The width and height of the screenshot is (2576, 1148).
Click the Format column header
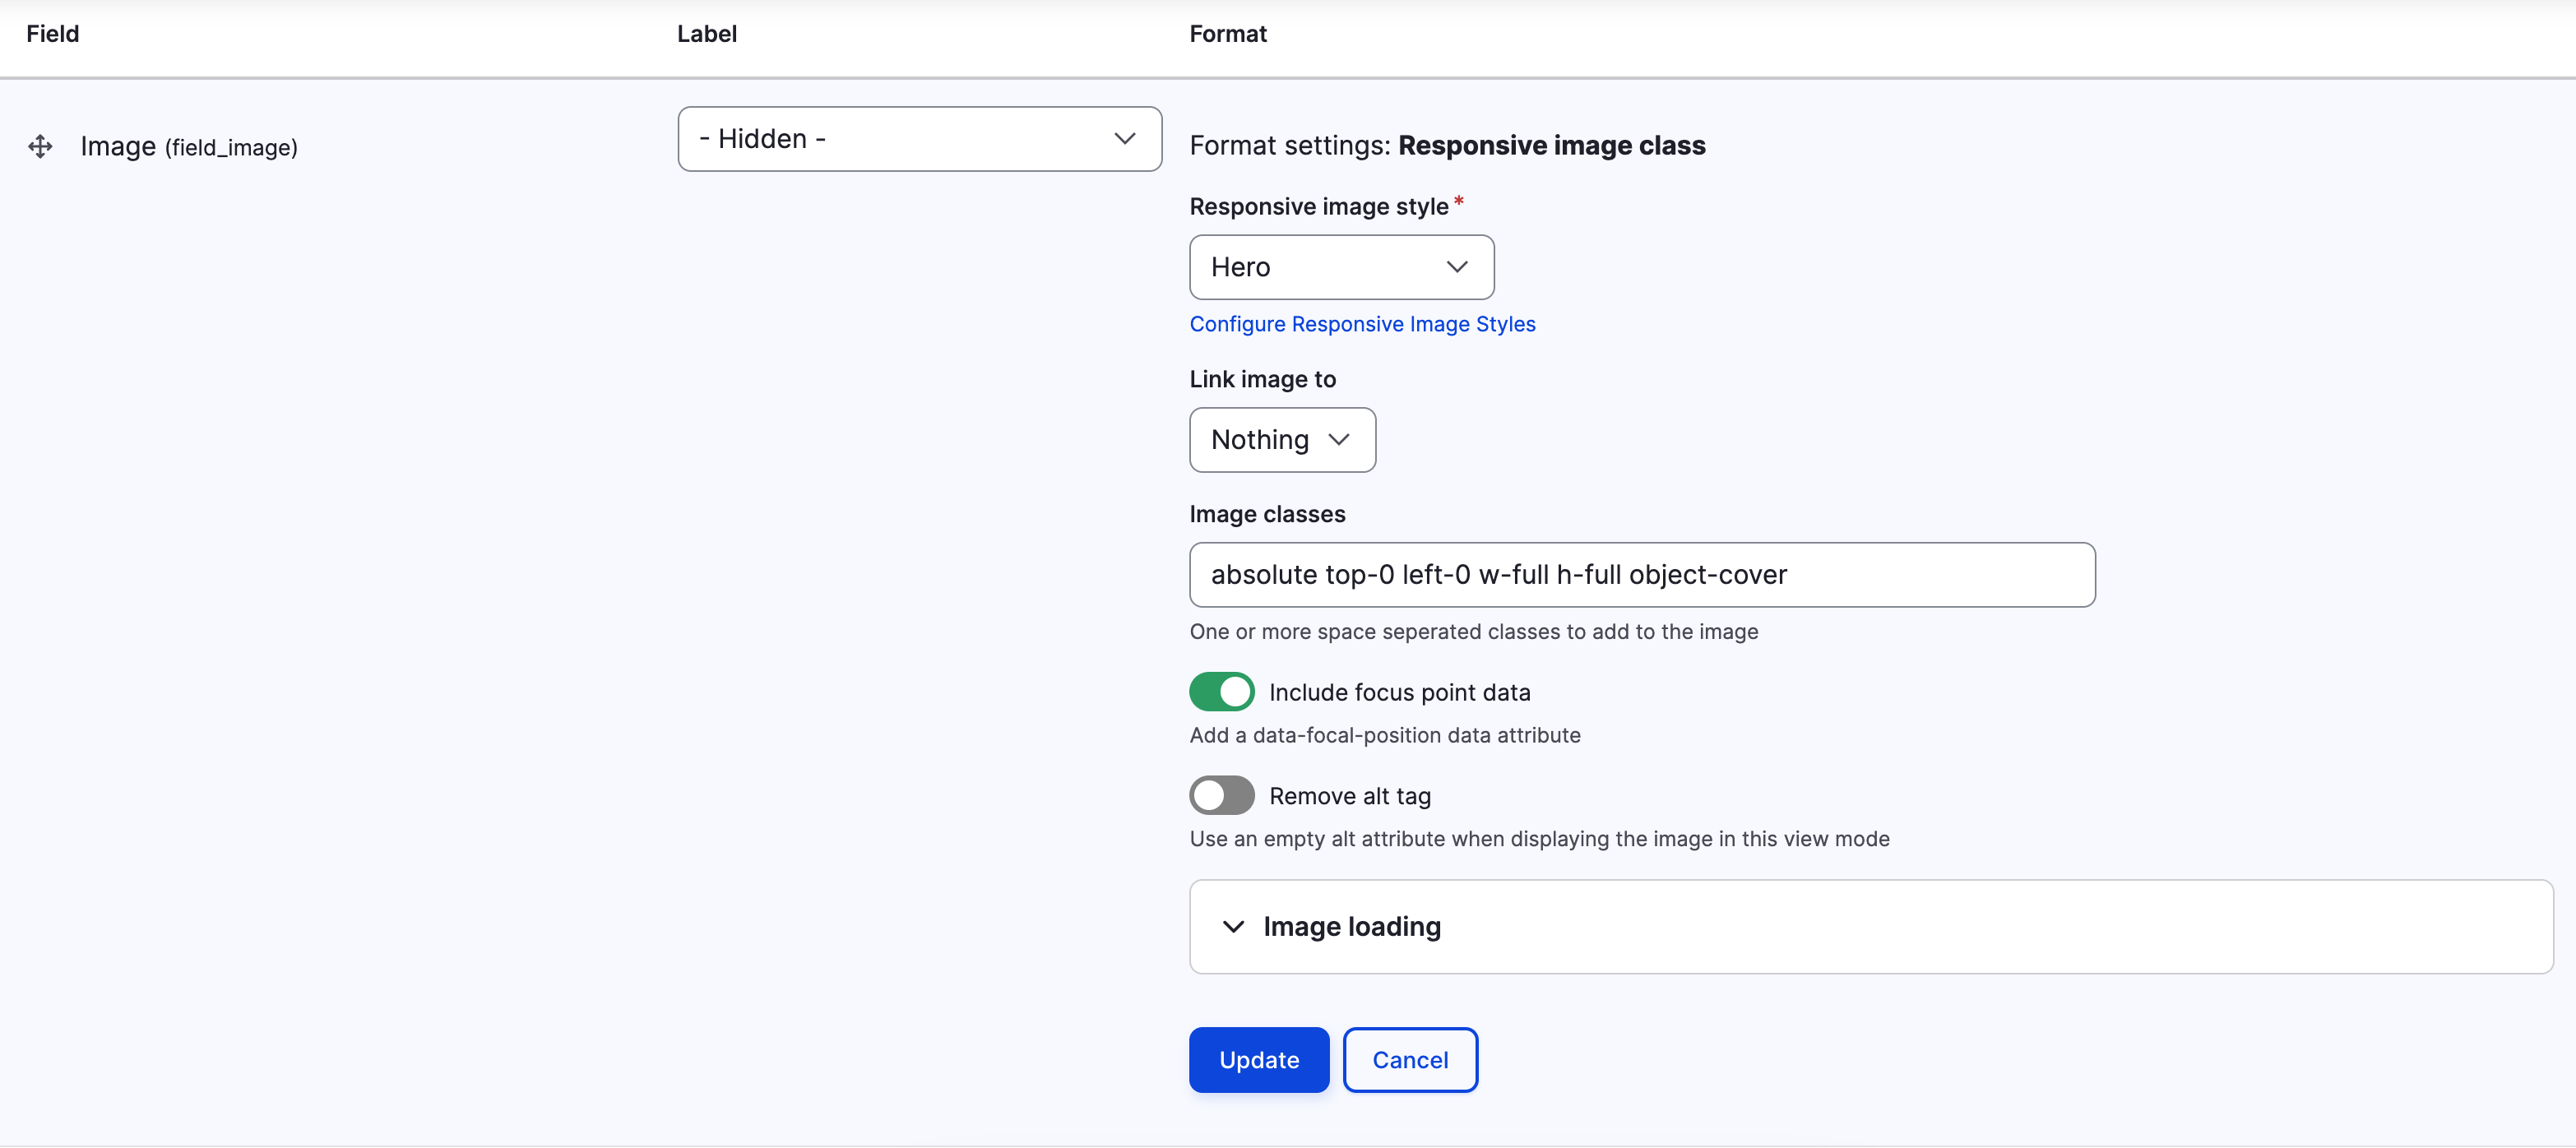[x=1227, y=33]
